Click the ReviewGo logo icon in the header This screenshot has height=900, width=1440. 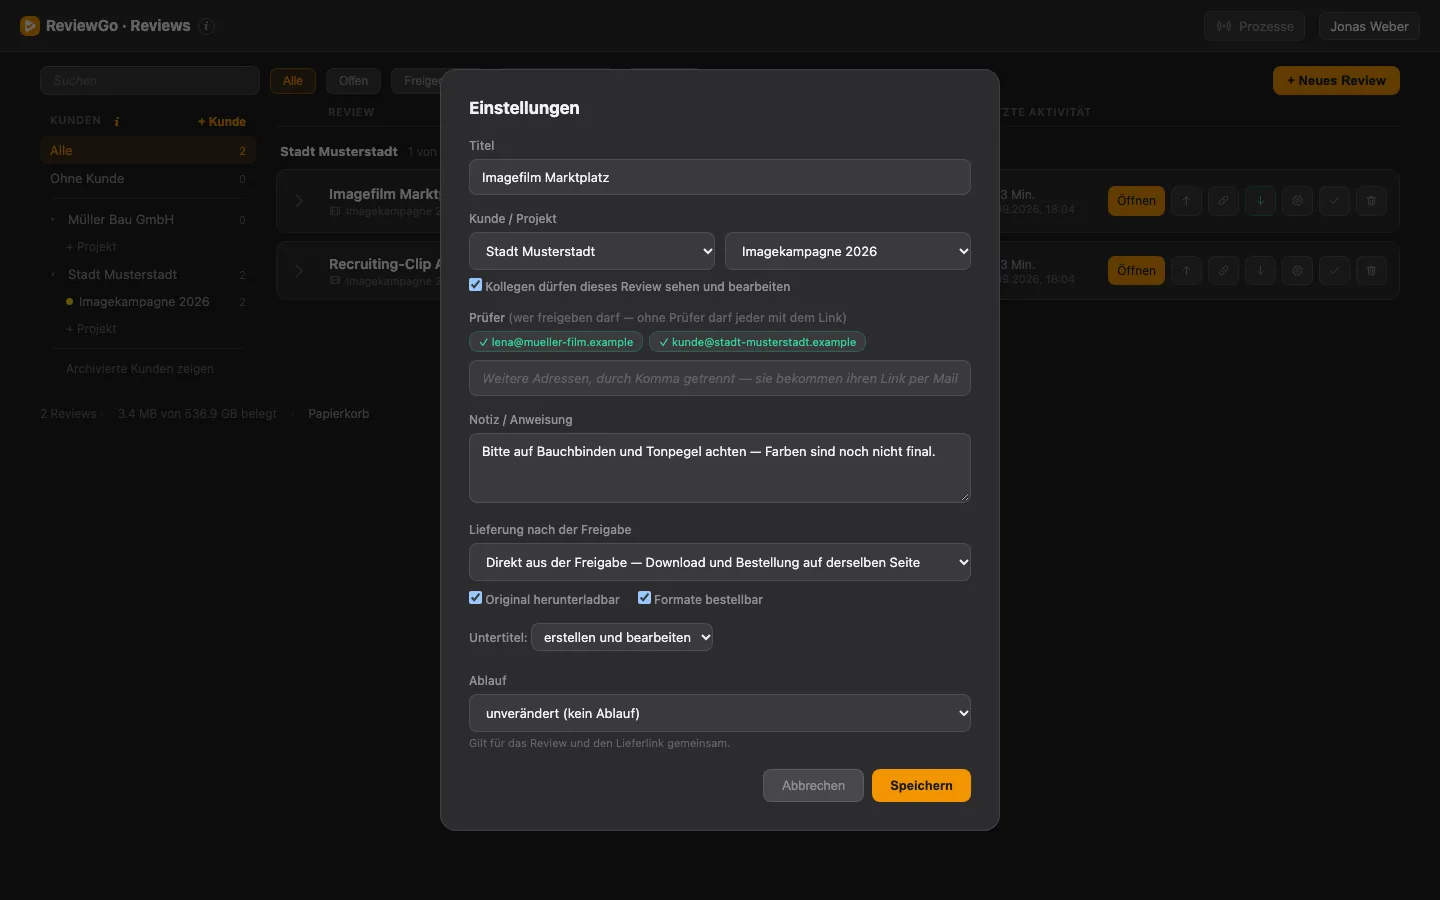(x=30, y=26)
